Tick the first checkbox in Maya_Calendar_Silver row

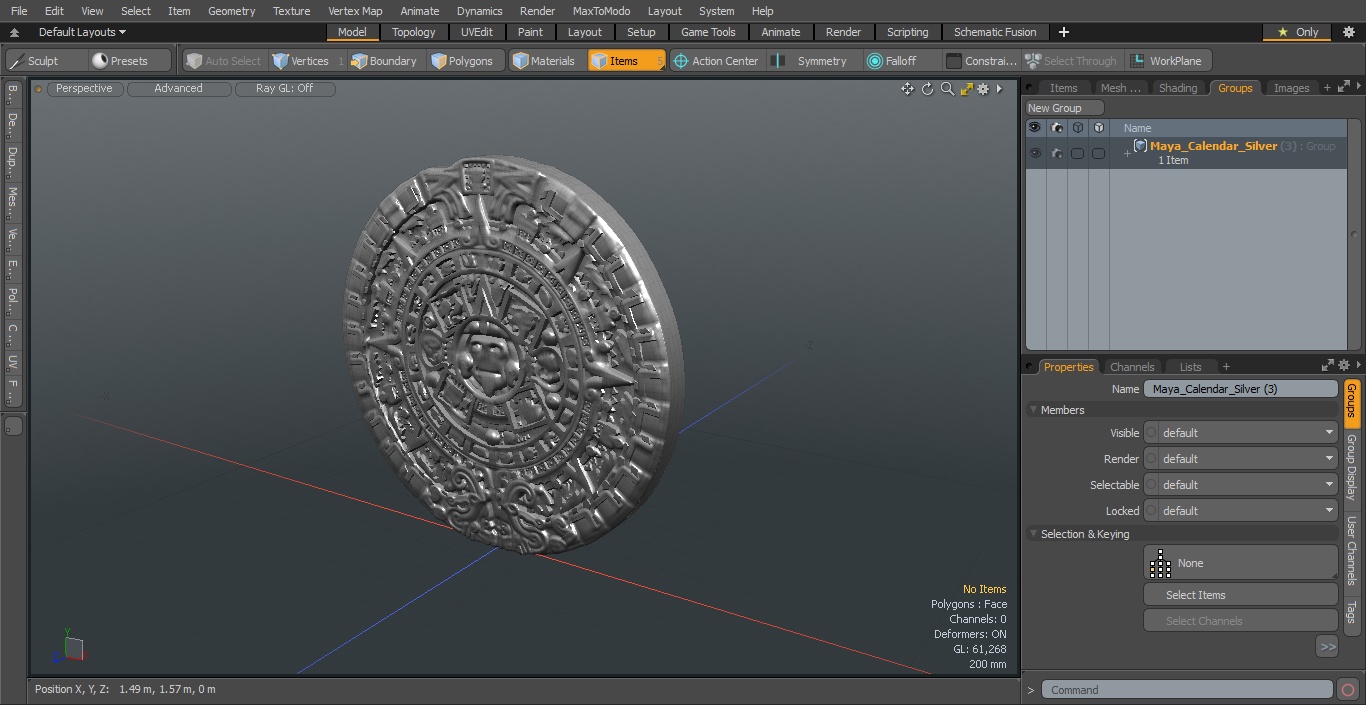click(x=1077, y=153)
